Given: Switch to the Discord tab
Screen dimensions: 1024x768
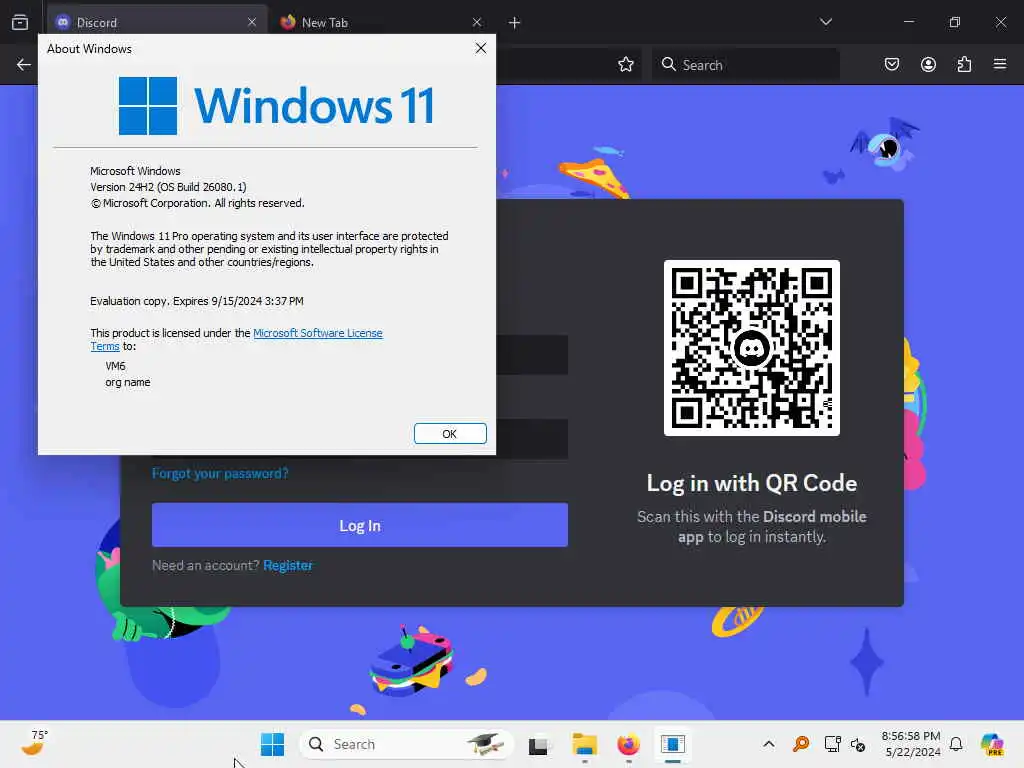Looking at the screenshot, I should [157, 22].
